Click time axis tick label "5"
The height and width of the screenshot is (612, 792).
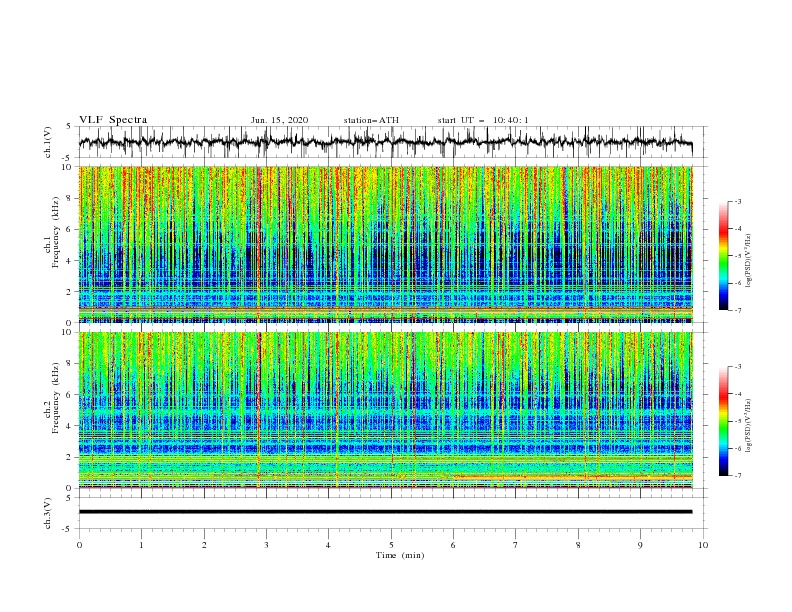tap(391, 545)
